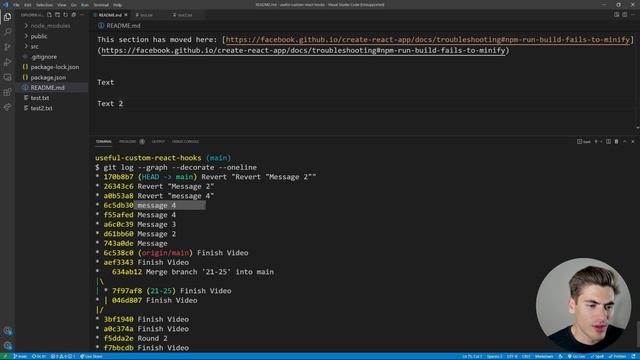Open the Accounts icon in activity bar
The image size is (640, 360).
coord(7,331)
